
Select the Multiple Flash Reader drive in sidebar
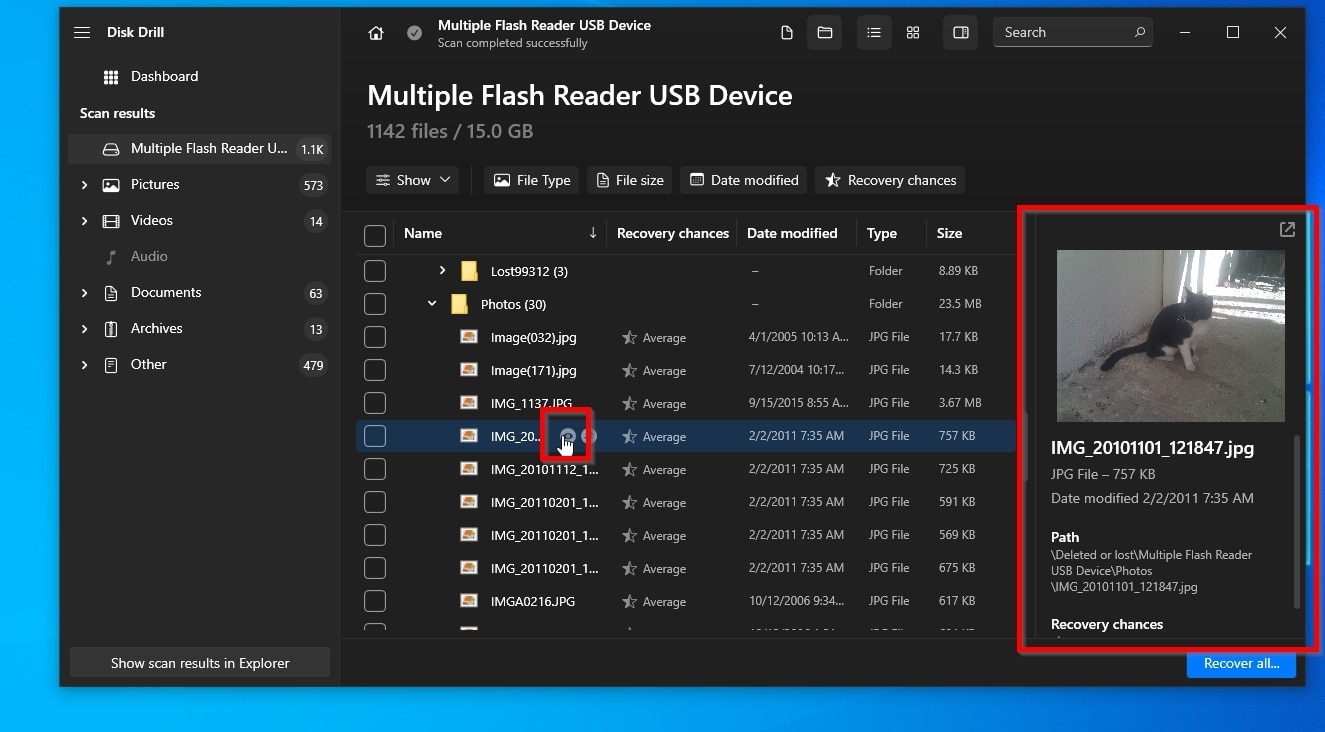[200, 149]
